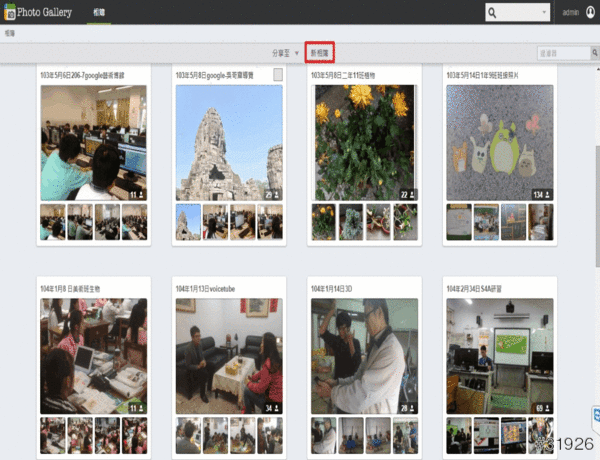
Task: Click the 分享至 menu label
Action: [281, 53]
